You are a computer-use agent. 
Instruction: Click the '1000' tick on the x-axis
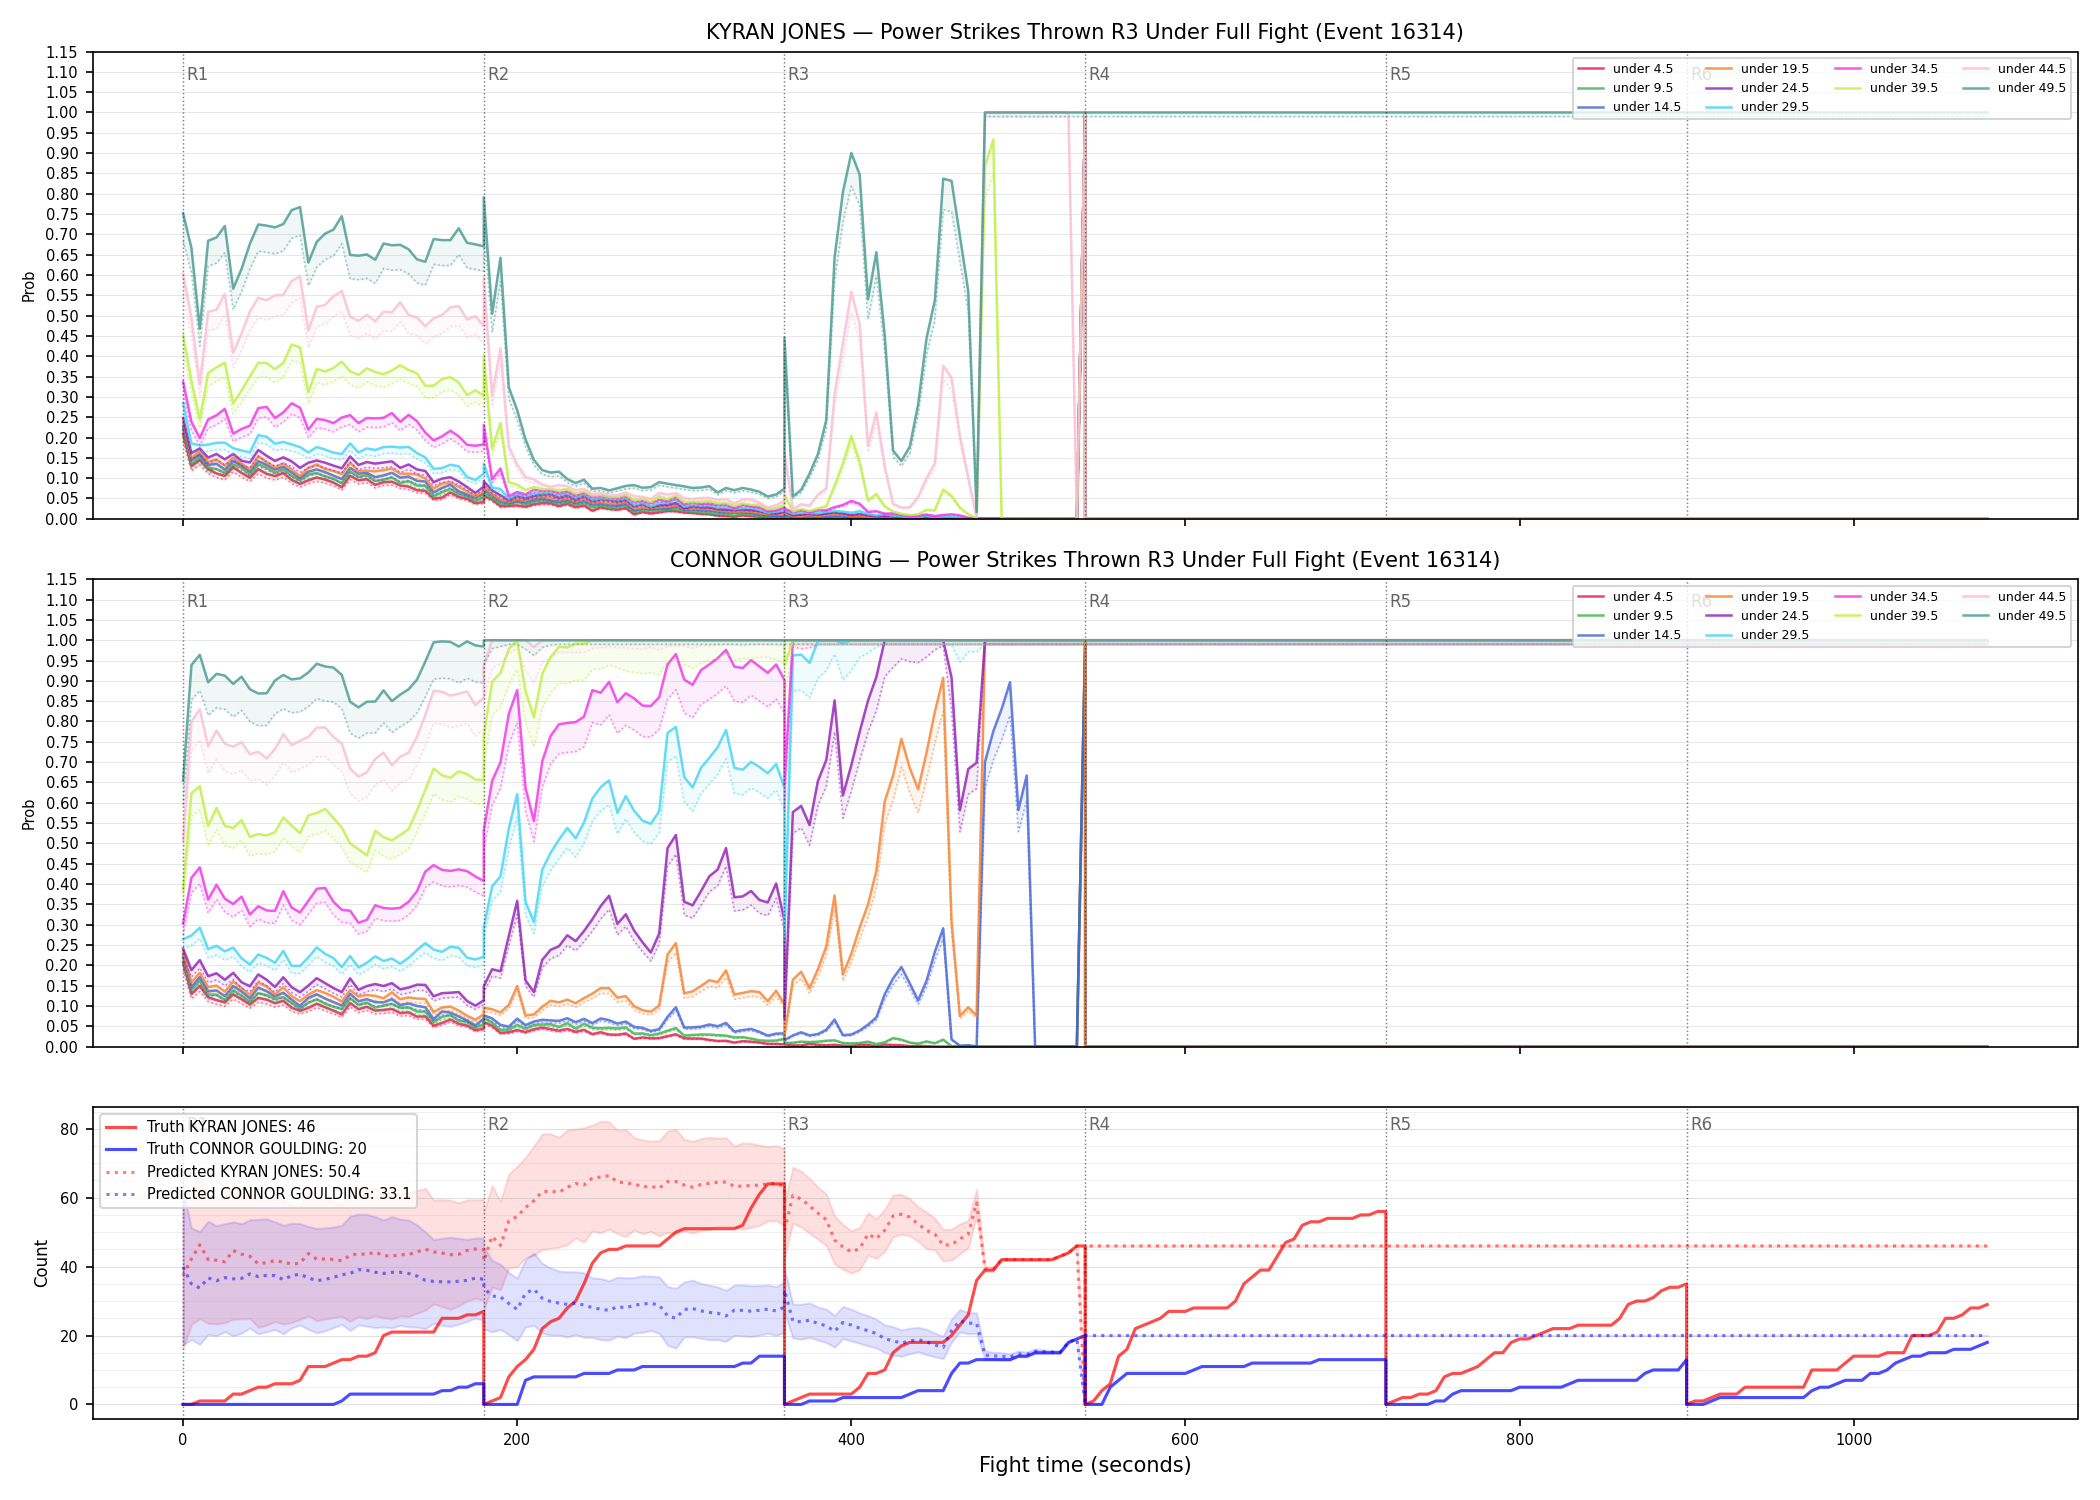1854,1440
